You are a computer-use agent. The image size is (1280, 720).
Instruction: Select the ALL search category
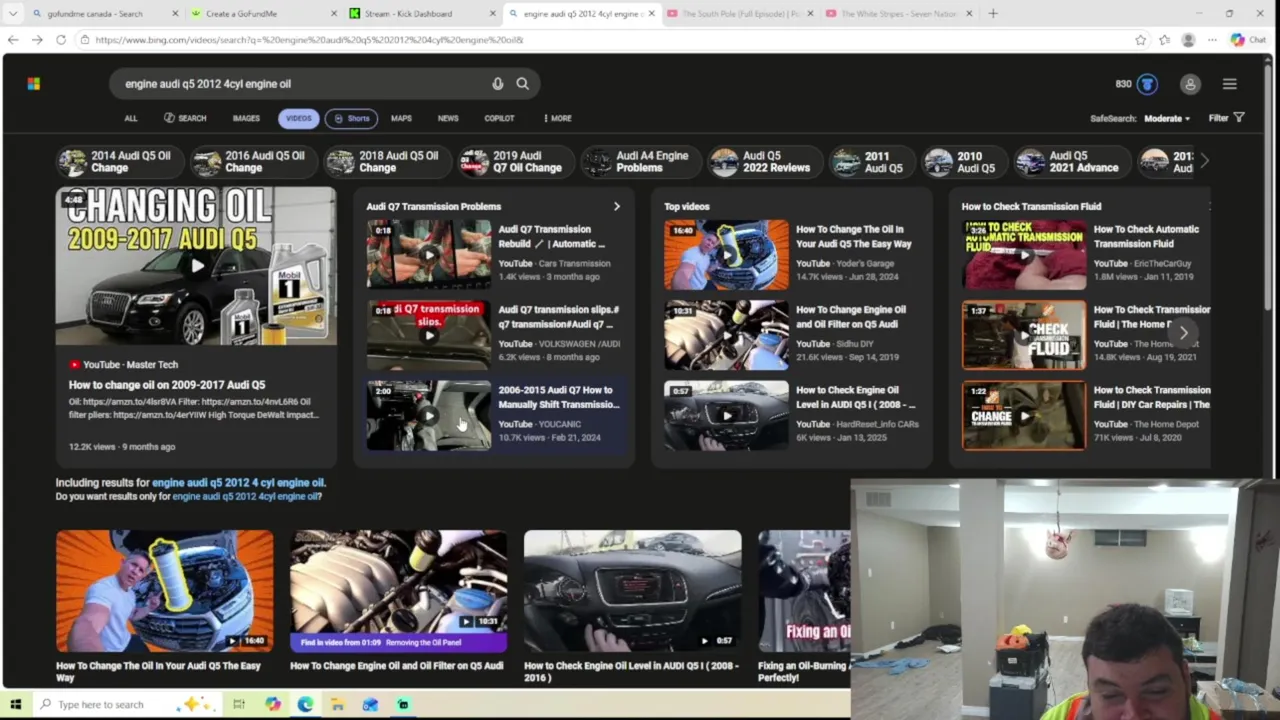click(131, 118)
